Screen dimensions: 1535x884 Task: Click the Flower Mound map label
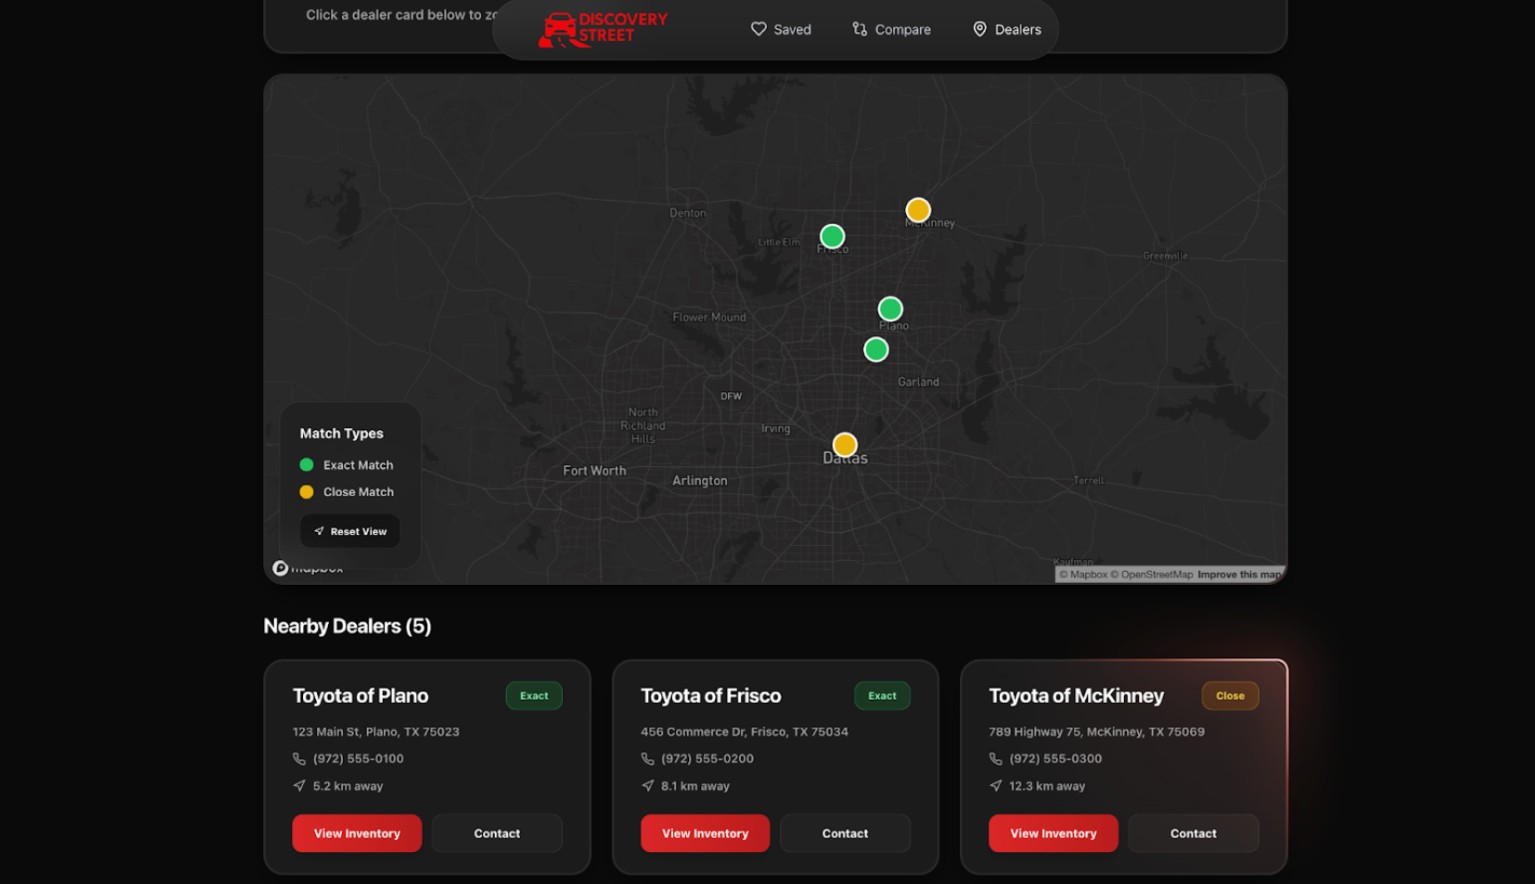point(709,317)
